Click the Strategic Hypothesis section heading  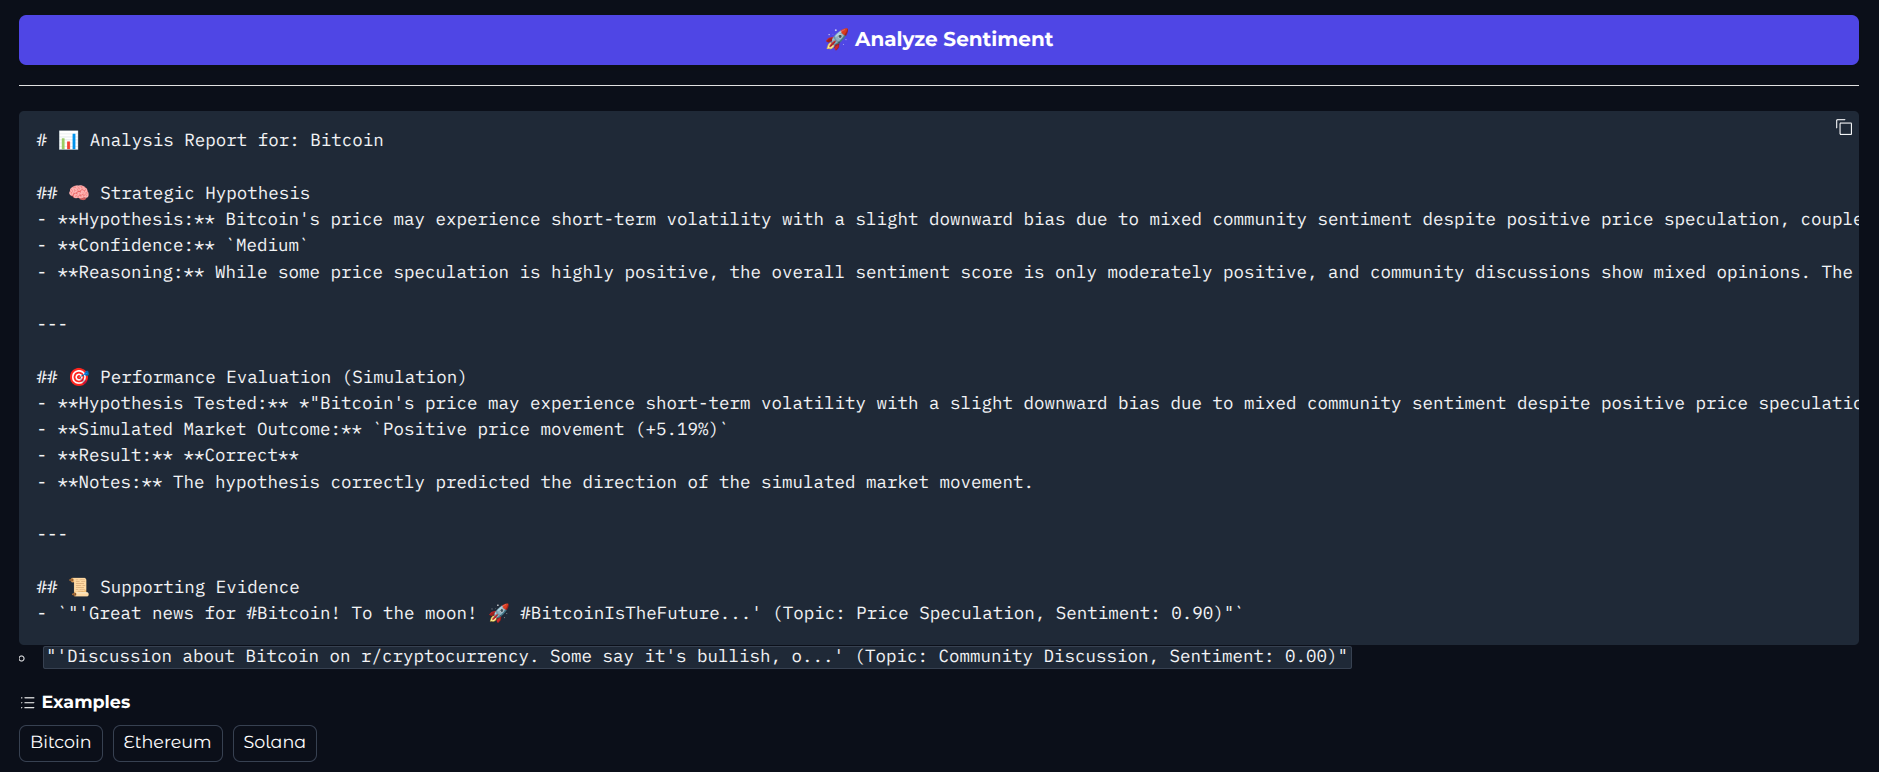point(203,192)
